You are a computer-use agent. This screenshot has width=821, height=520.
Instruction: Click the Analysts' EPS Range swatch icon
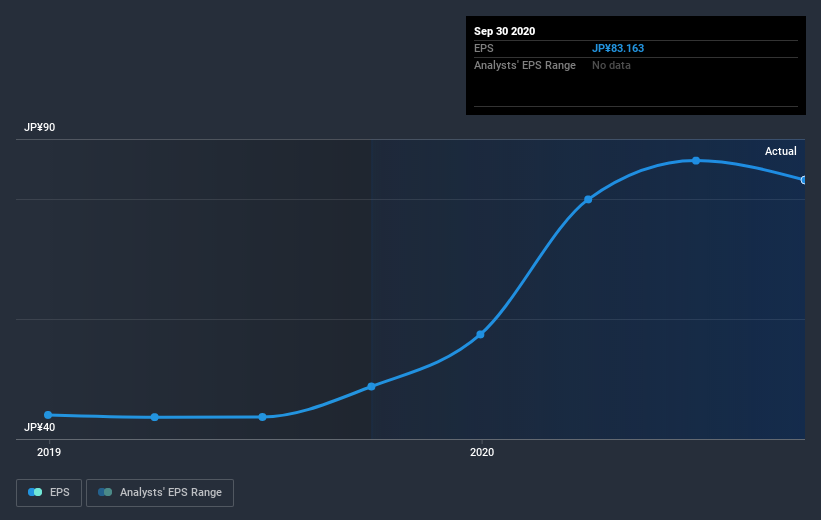(x=105, y=492)
